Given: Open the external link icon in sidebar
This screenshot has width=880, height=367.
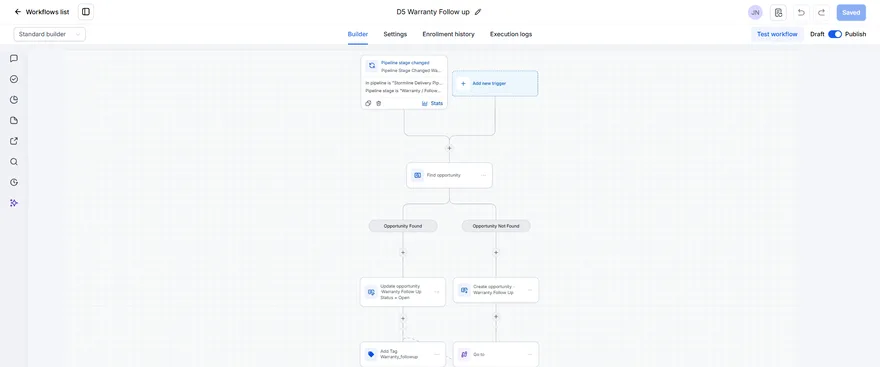Looking at the screenshot, I should click(x=14, y=141).
